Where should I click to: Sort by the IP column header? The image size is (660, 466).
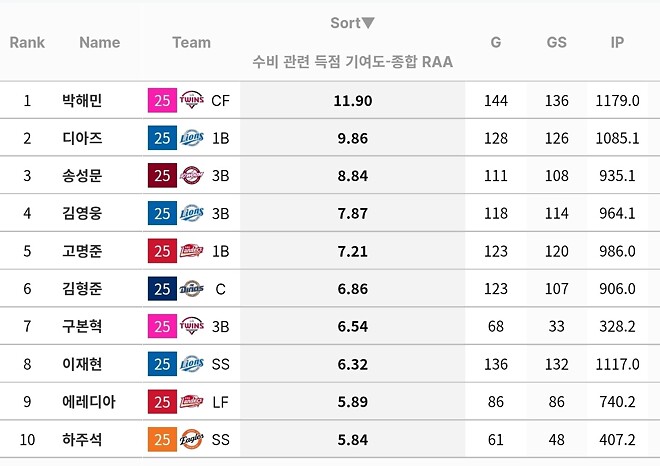click(618, 42)
